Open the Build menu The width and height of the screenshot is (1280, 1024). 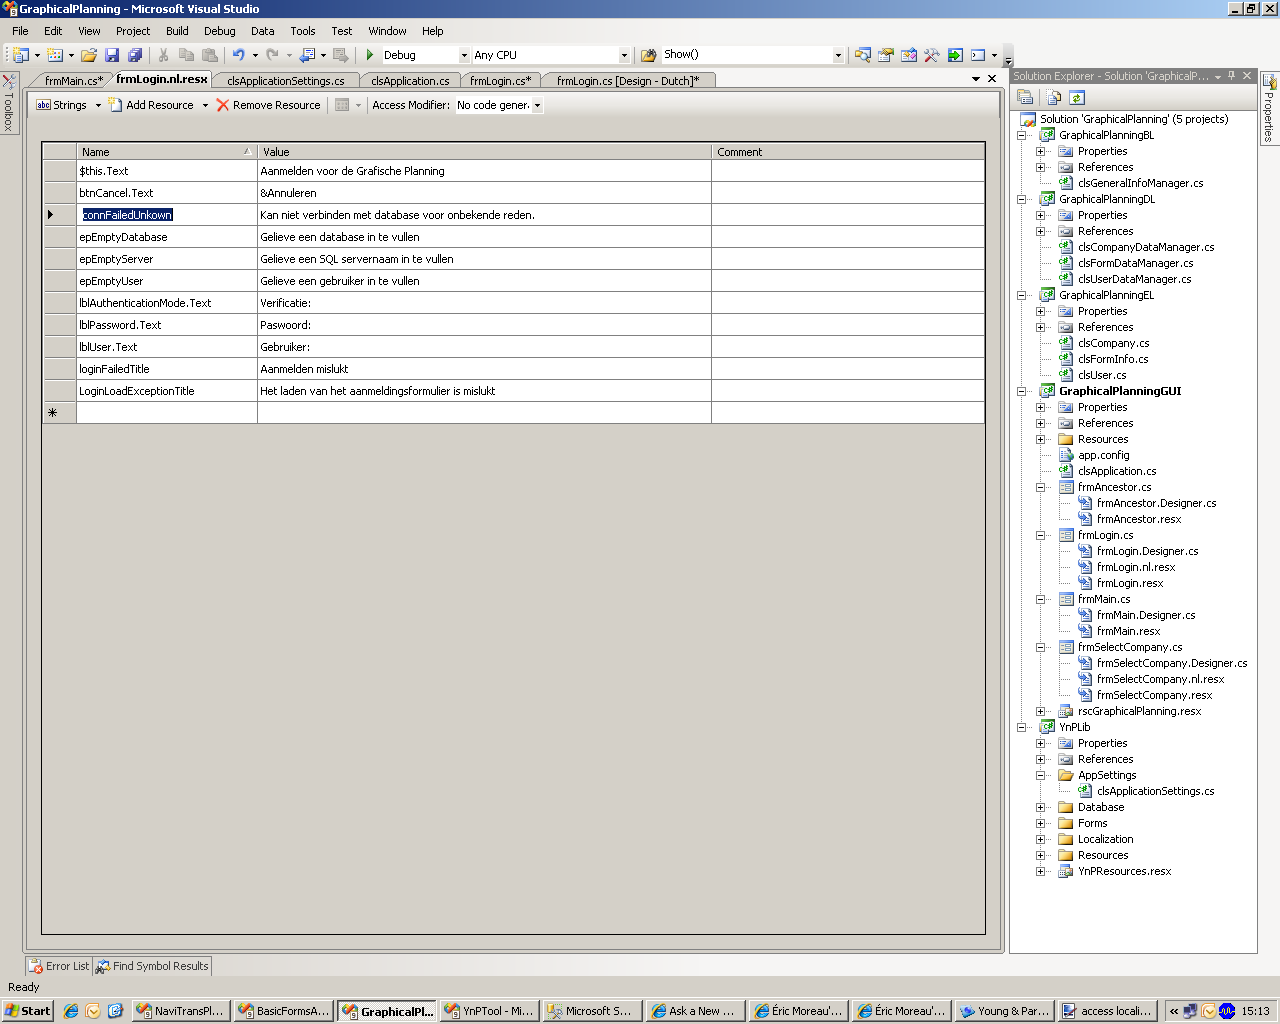(176, 31)
